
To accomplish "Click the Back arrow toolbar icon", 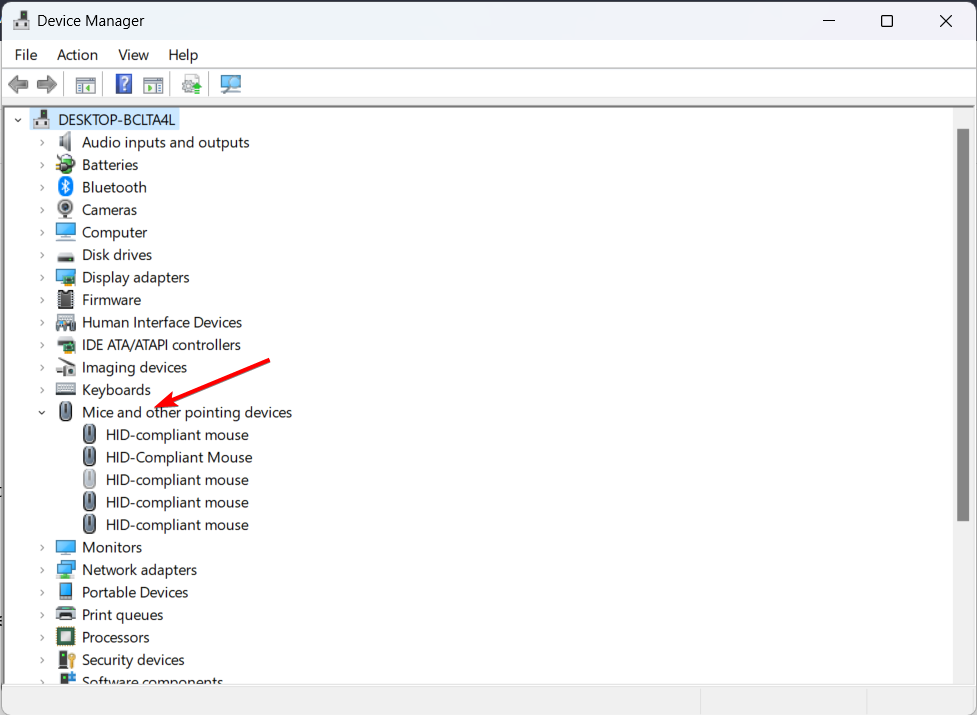I will (19, 84).
